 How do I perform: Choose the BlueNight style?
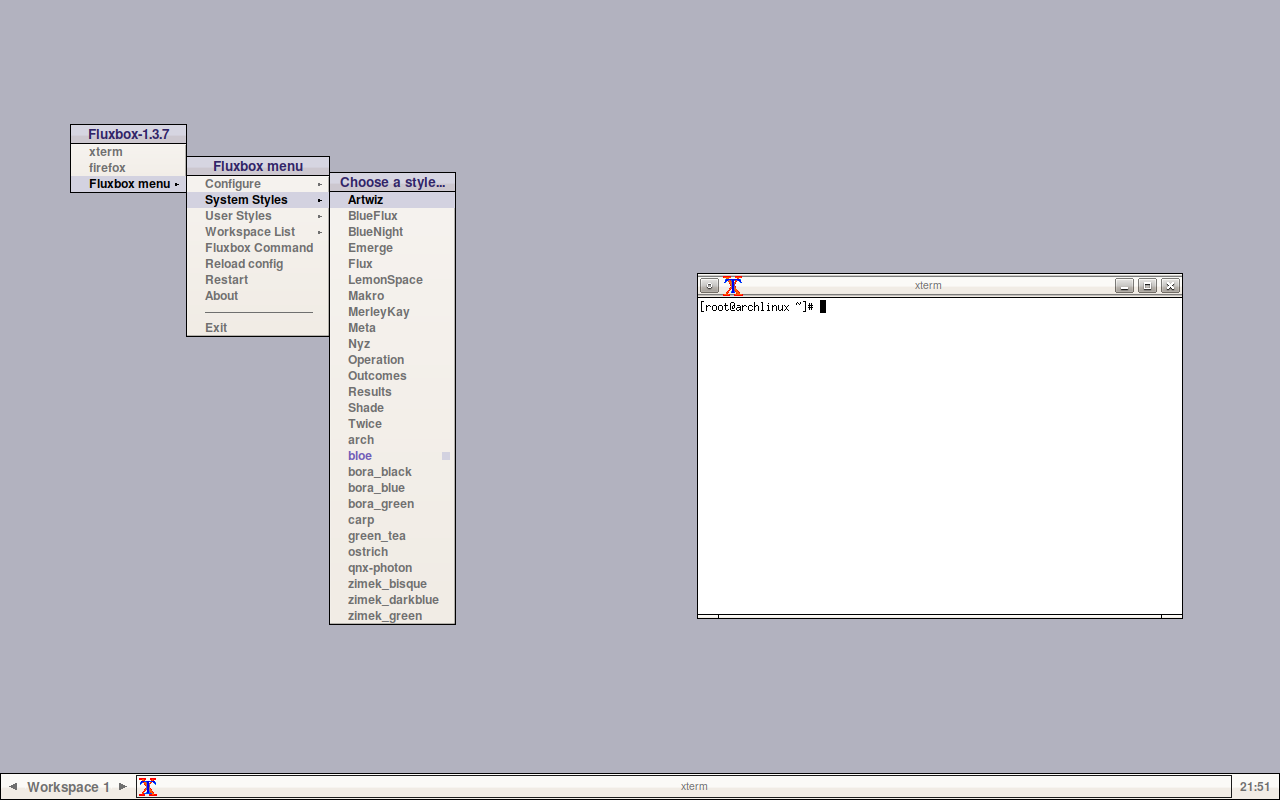(x=392, y=232)
